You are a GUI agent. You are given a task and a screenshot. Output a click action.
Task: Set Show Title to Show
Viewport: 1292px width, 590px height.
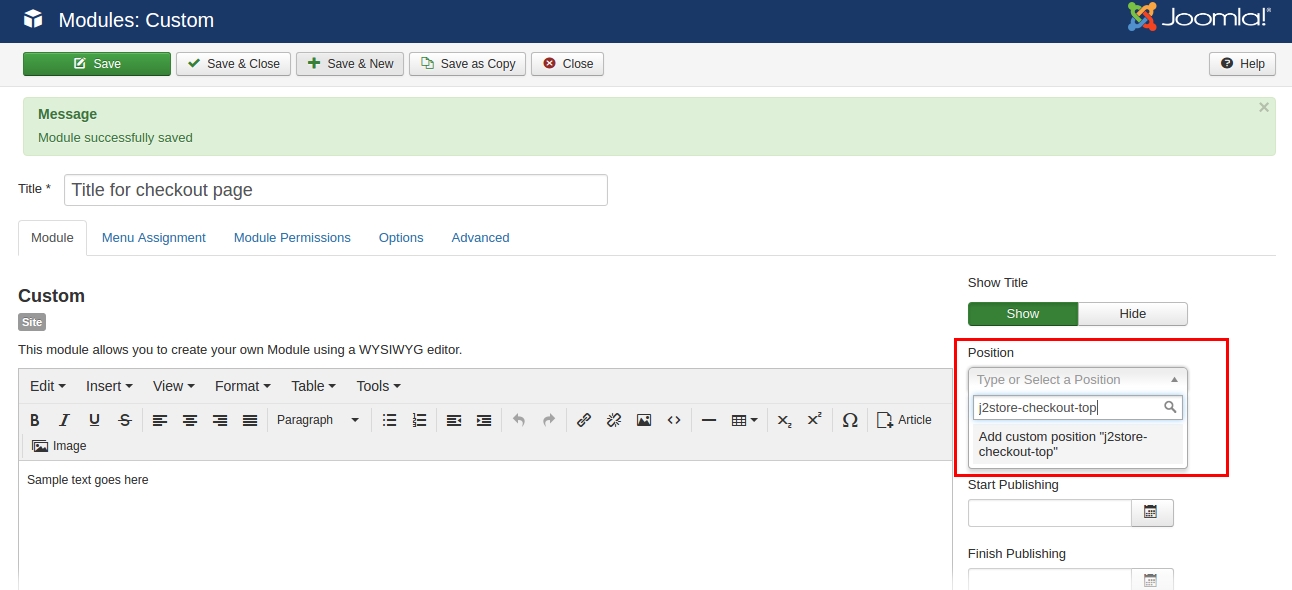coord(1022,314)
